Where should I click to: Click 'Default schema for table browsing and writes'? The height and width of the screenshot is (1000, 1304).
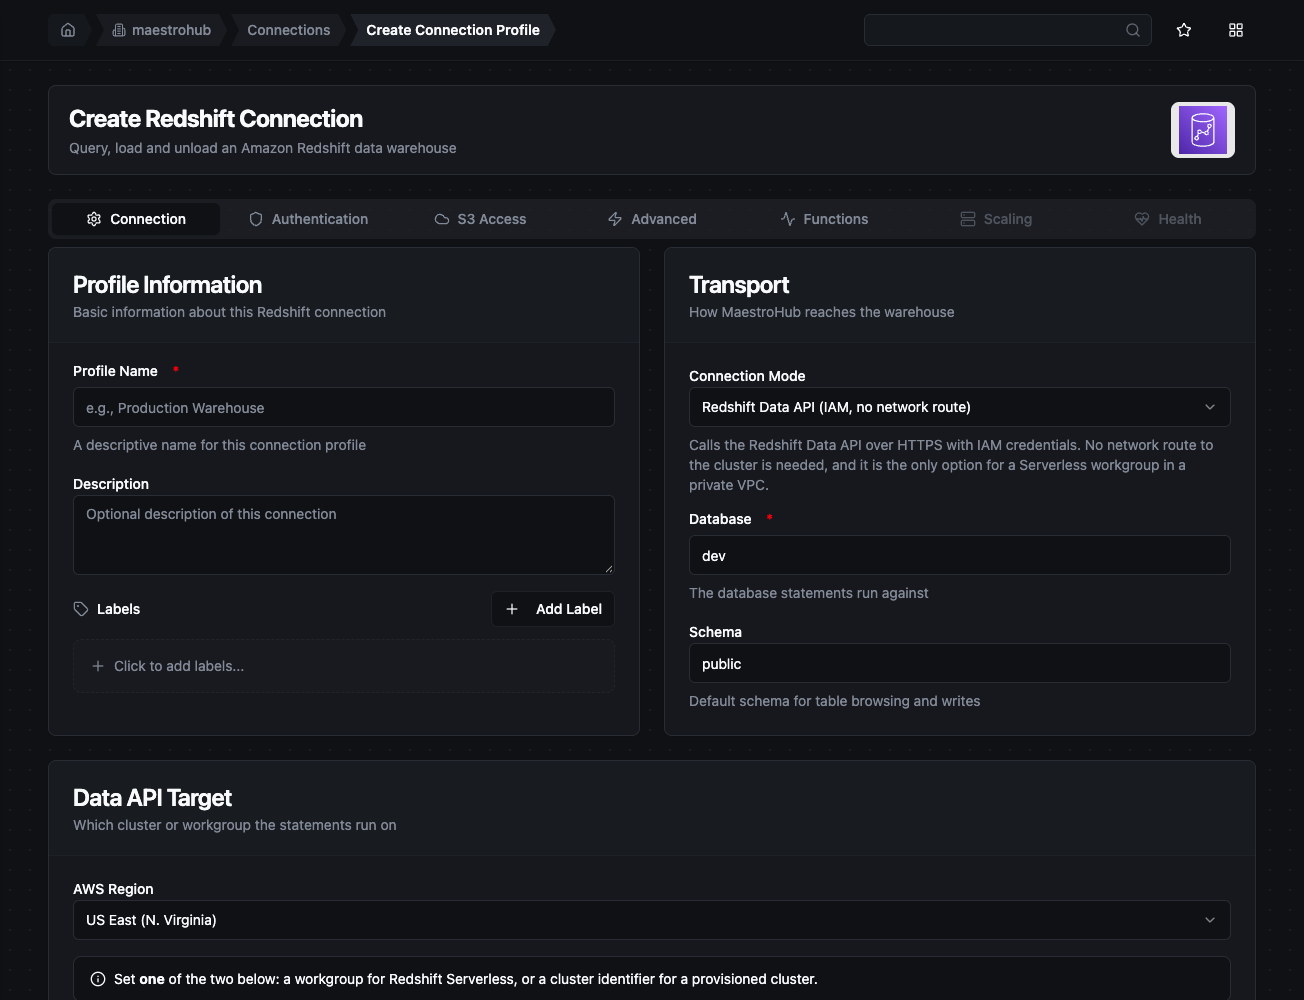[x=835, y=701]
